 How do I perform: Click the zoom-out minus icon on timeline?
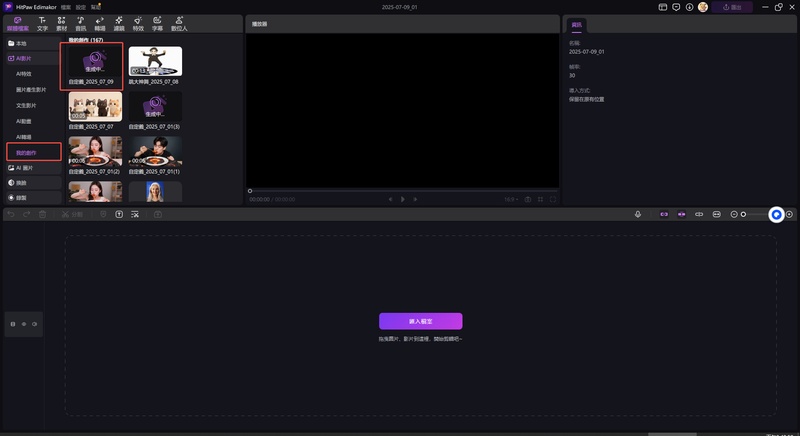[733, 214]
